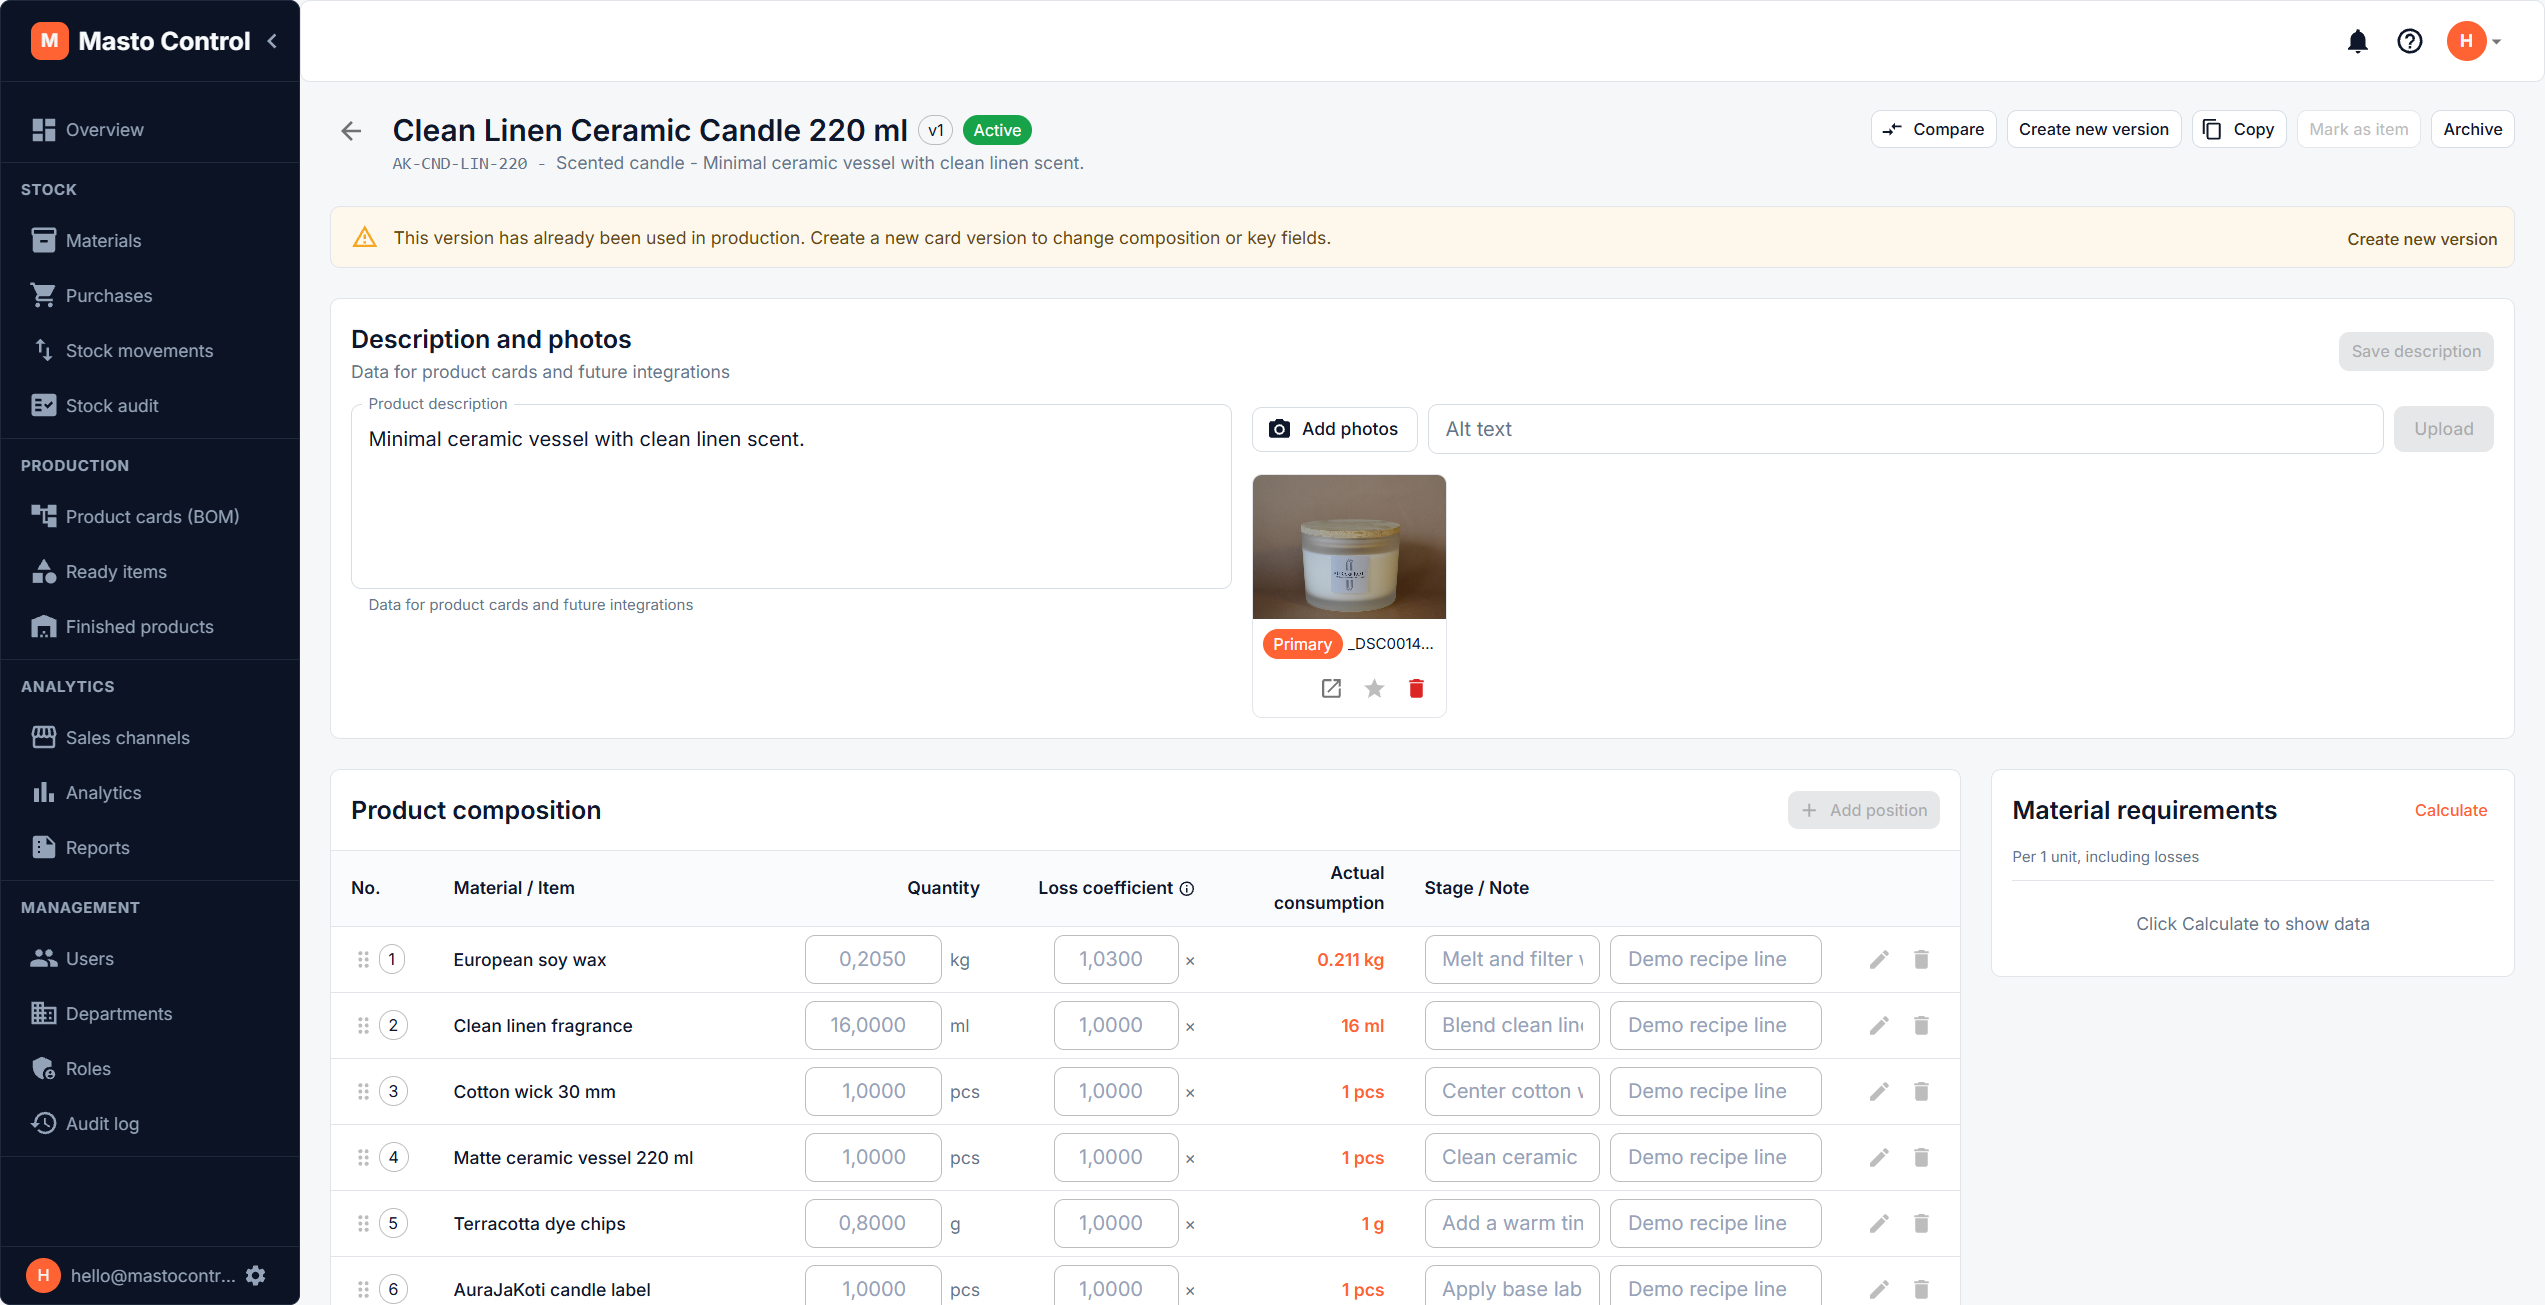Open Stock movements page
The image size is (2545, 1305).
[x=150, y=350]
